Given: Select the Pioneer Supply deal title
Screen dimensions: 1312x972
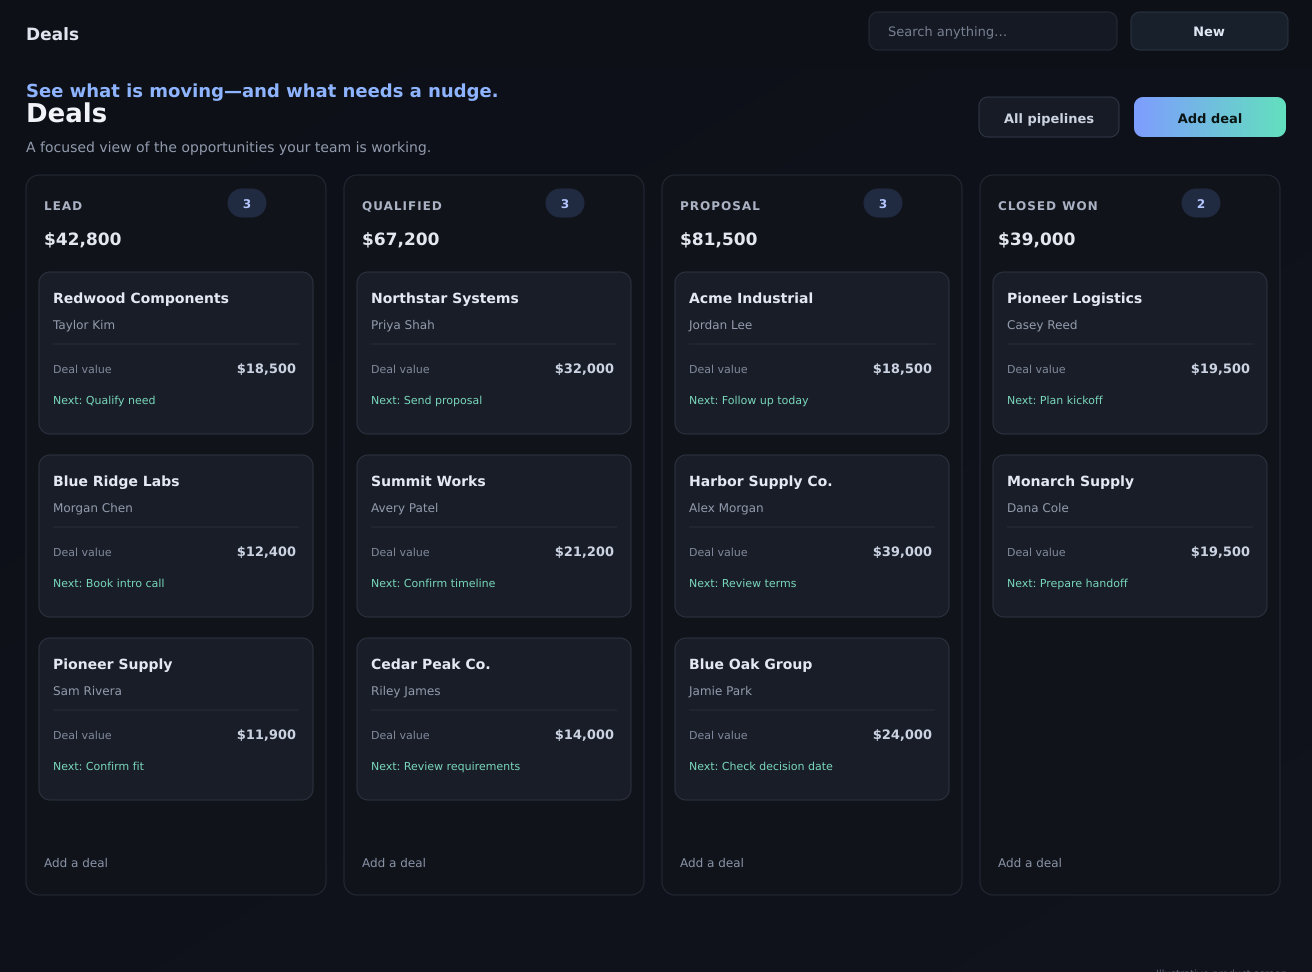Looking at the screenshot, I should tap(113, 664).
